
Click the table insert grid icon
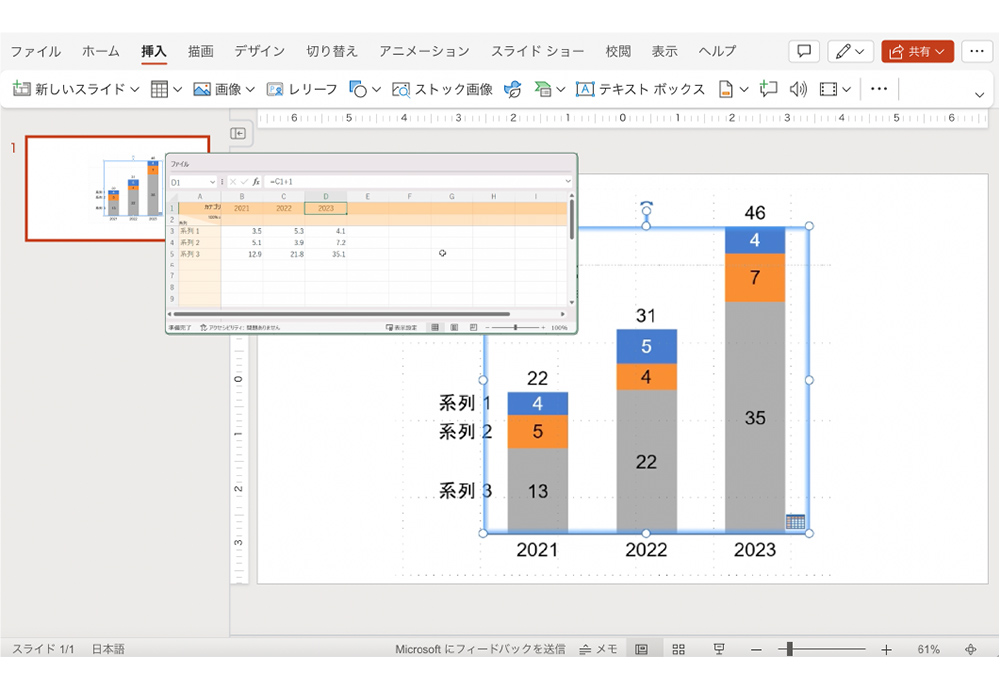coord(159,89)
